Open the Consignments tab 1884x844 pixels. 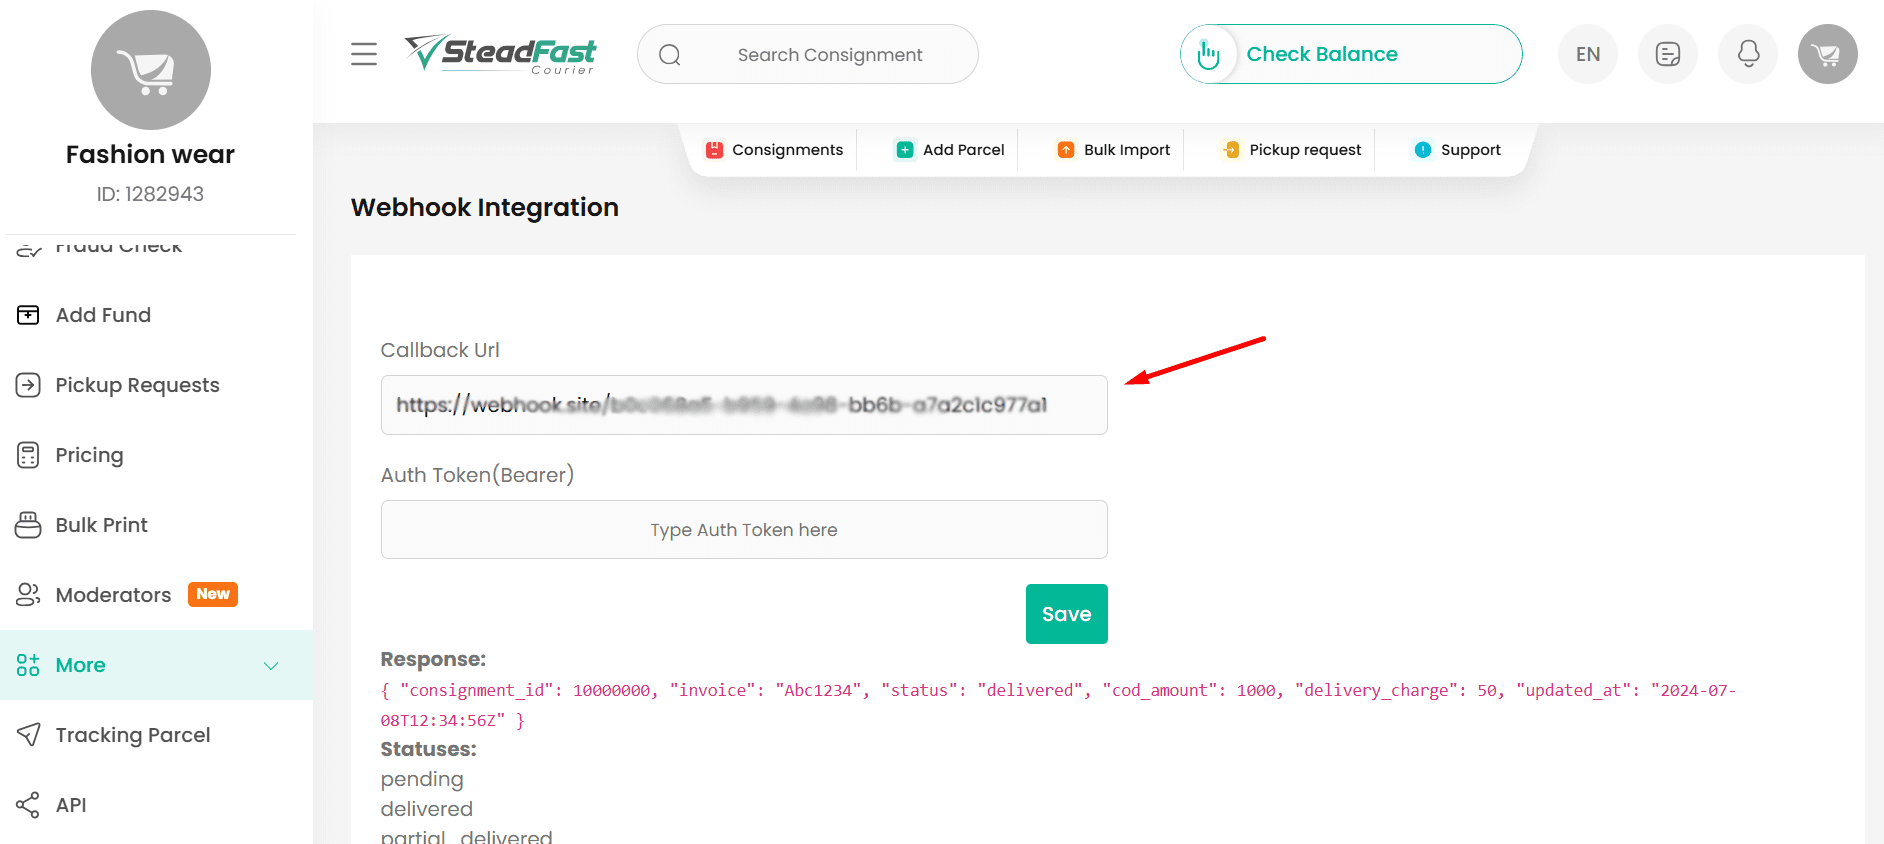point(774,150)
